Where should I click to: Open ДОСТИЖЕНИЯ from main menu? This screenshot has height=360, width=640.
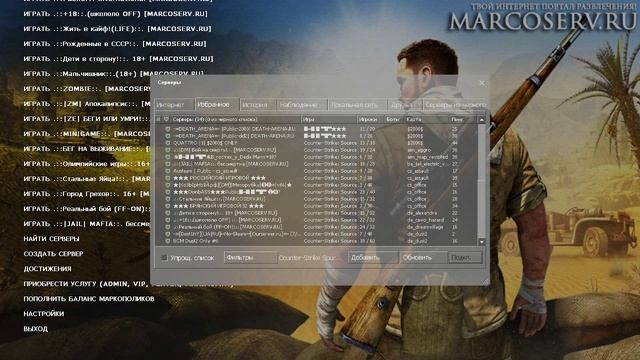47,269
